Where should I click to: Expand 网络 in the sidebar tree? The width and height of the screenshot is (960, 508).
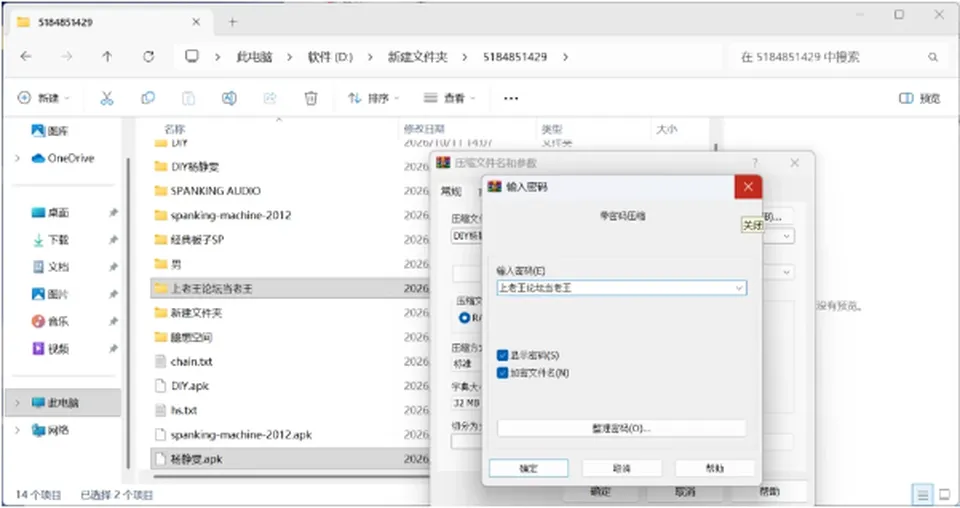17,430
